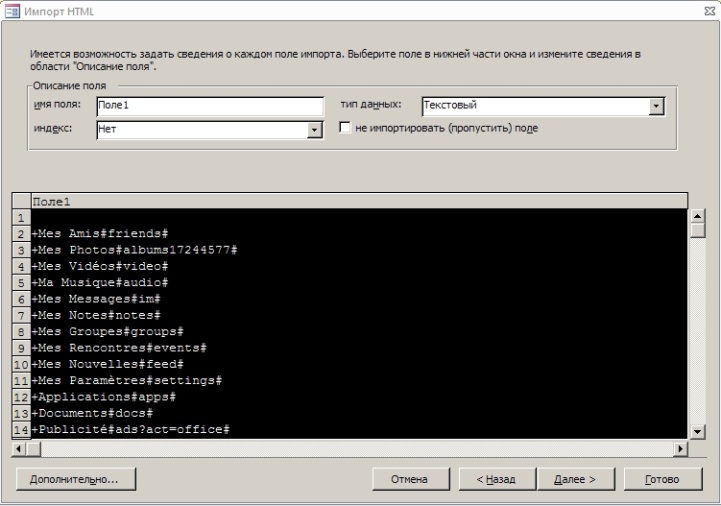Click the vertical scrollbar up arrow

tap(698, 215)
